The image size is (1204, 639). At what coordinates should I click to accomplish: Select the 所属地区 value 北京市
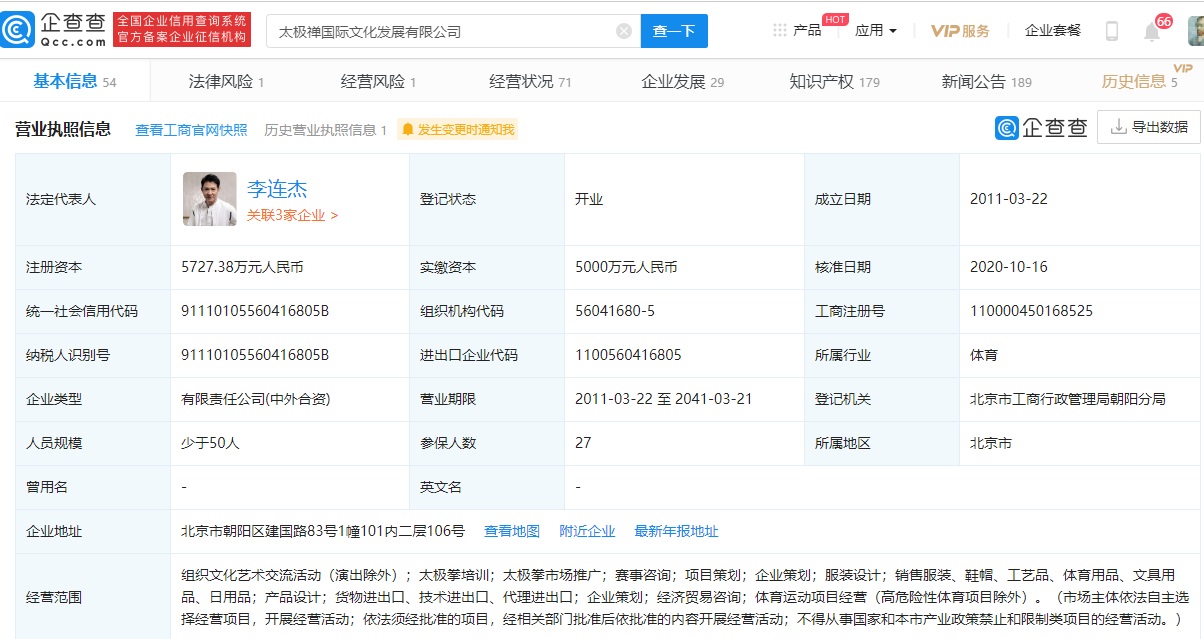(991, 443)
